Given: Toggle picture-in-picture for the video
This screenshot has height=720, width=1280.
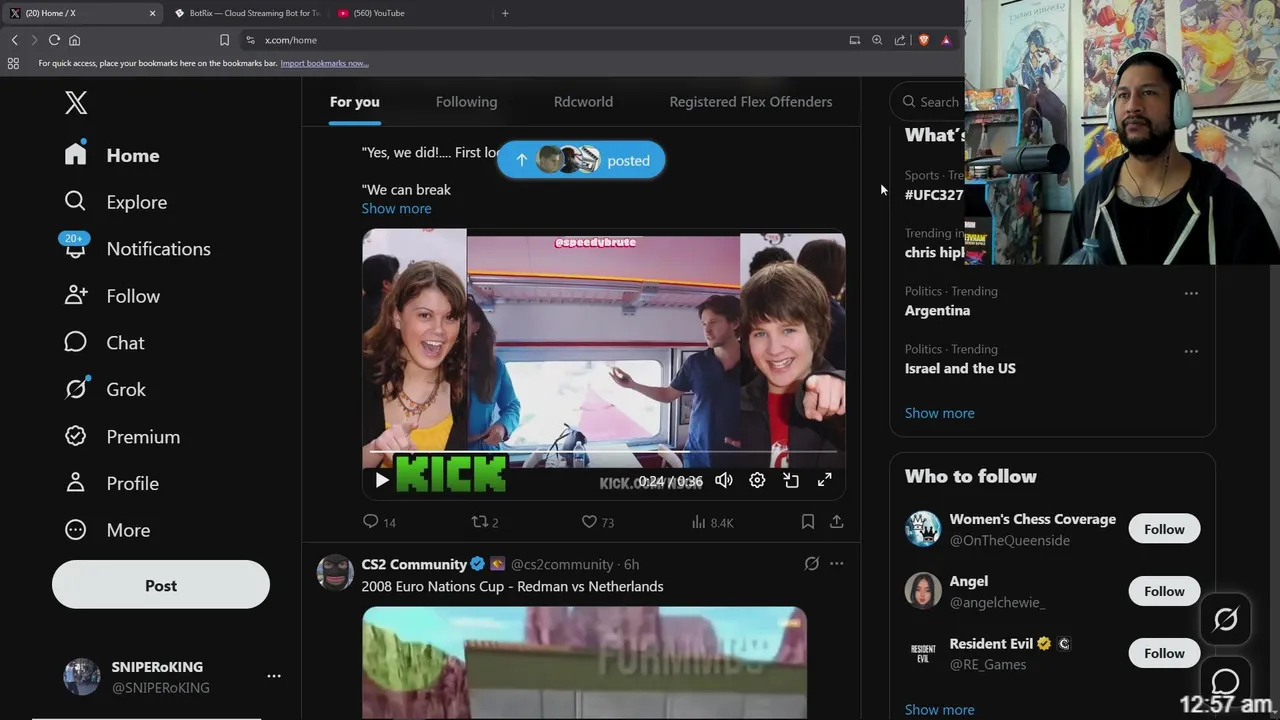Looking at the screenshot, I should coord(791,480).
